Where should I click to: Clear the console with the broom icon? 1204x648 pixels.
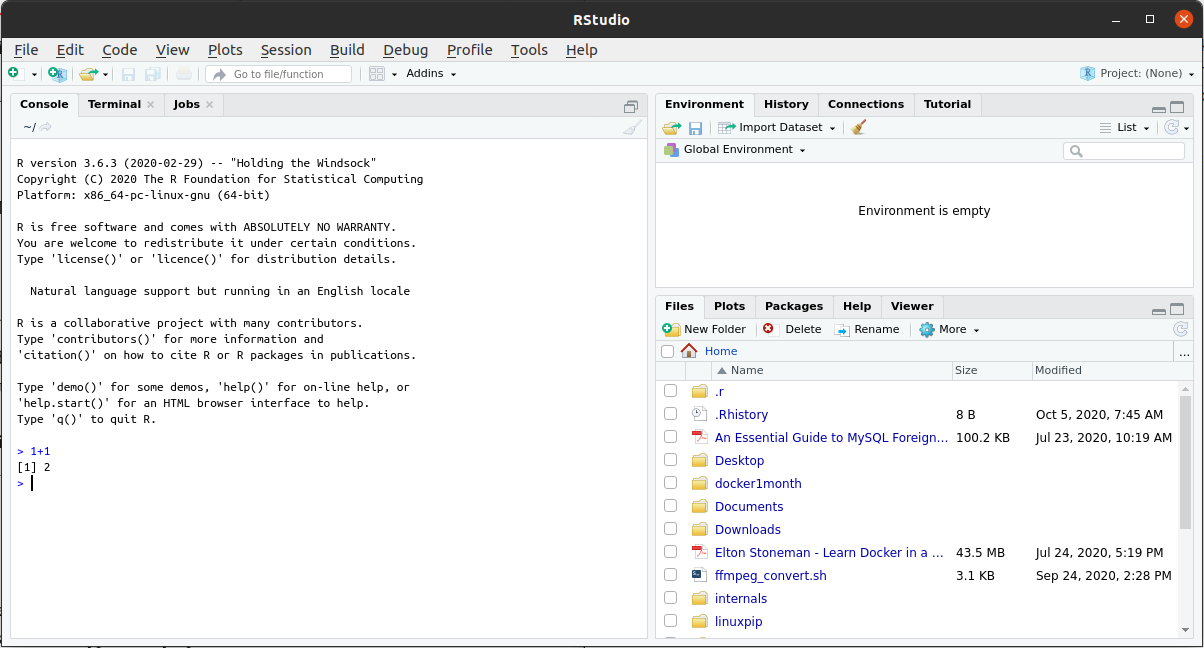coord(632,127)
